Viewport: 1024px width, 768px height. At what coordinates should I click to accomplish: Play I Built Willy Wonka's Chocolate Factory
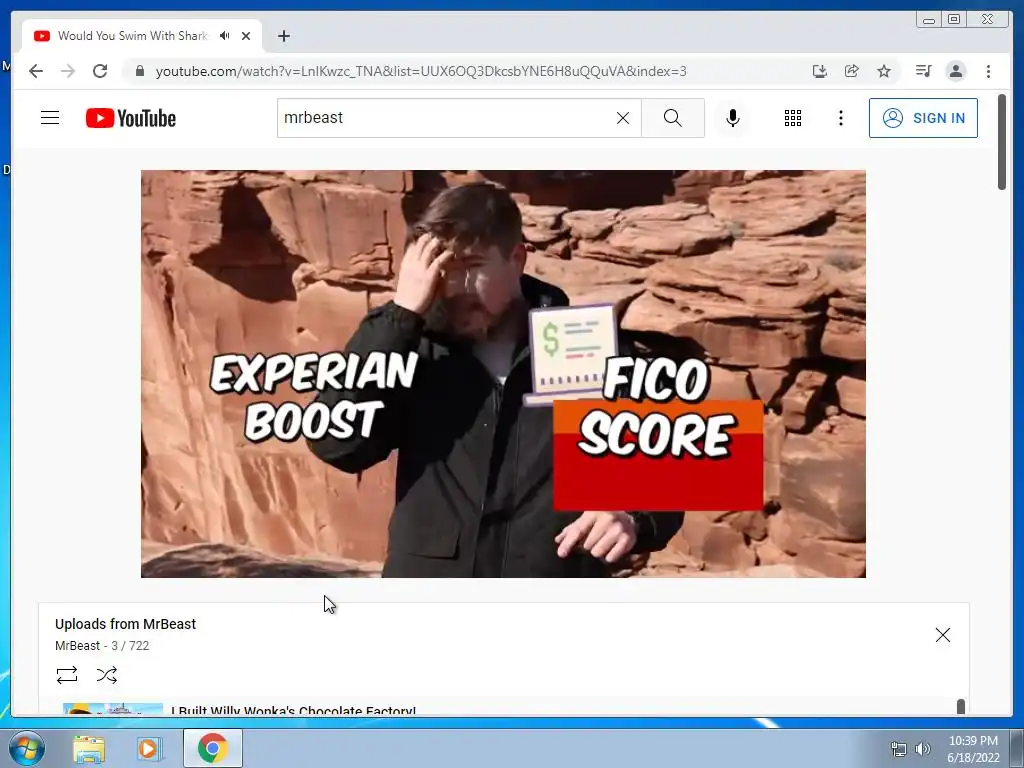point(293,711)
